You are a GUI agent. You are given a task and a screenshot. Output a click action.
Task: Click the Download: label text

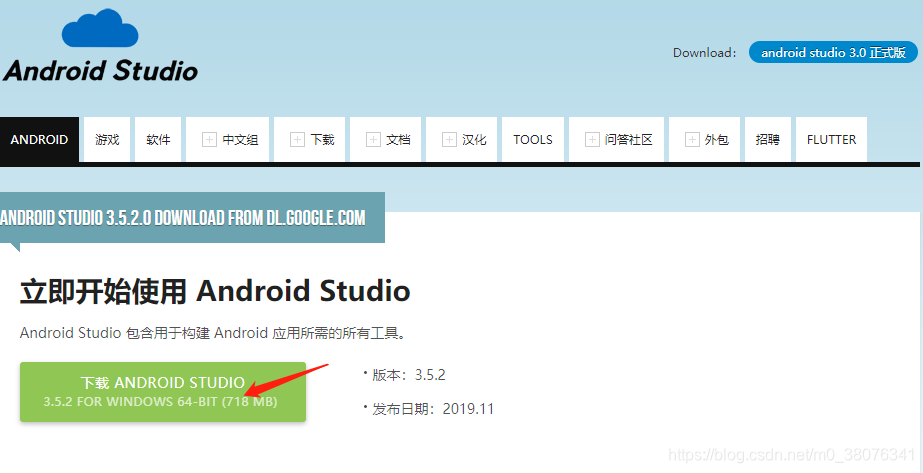point(705,52)
